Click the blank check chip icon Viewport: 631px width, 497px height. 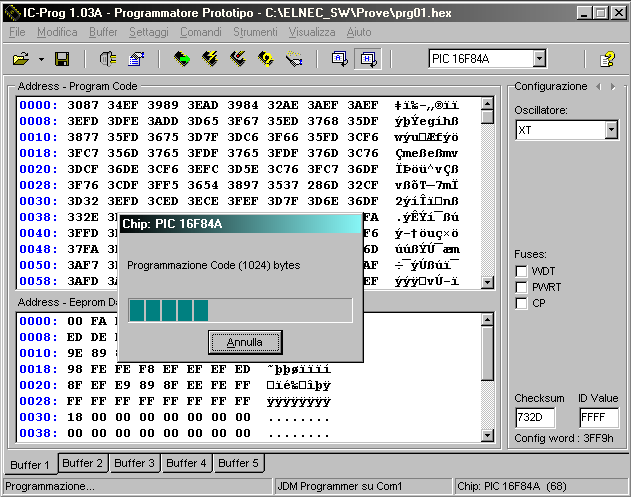(294, 59)
